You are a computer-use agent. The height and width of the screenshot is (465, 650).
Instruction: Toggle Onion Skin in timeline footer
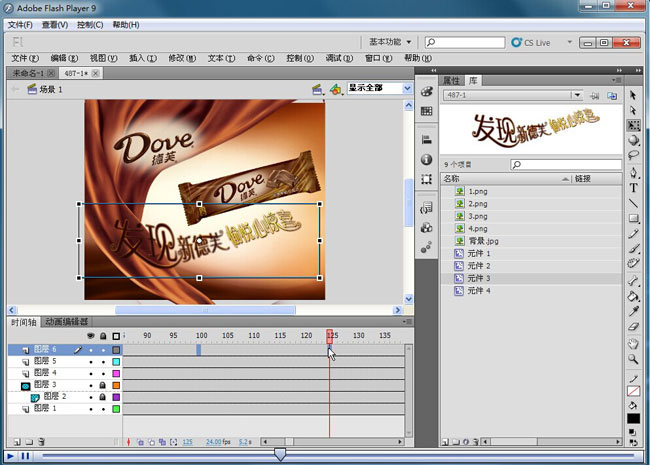[141, 442]
